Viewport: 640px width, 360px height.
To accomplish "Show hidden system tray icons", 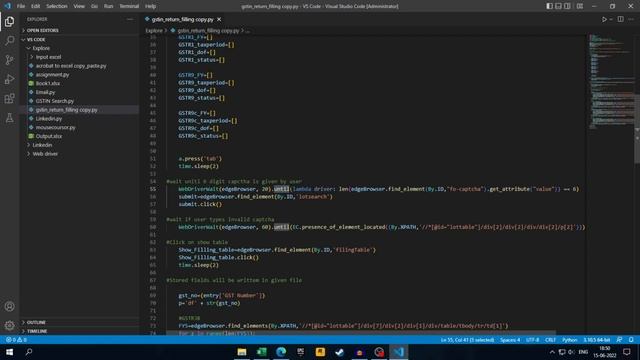I will 552,352.
